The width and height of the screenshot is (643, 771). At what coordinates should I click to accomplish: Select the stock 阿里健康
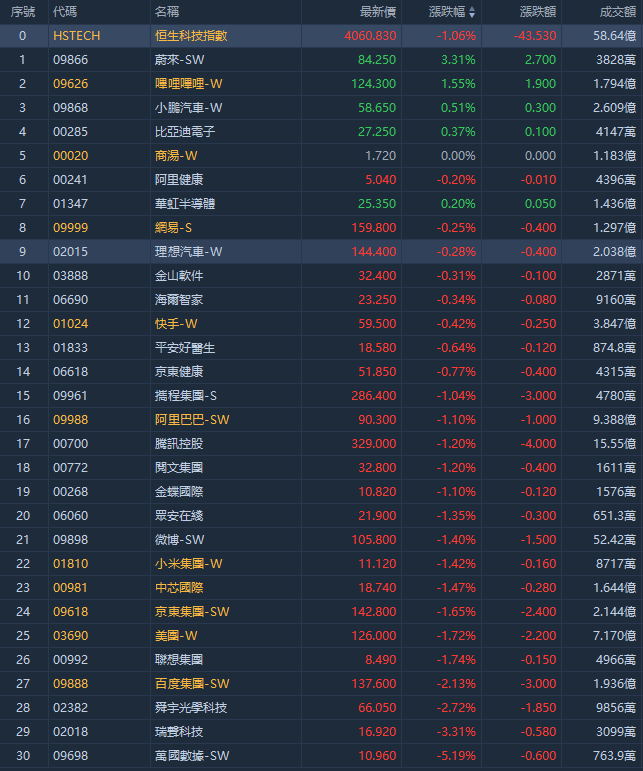[x=179, y=180]
